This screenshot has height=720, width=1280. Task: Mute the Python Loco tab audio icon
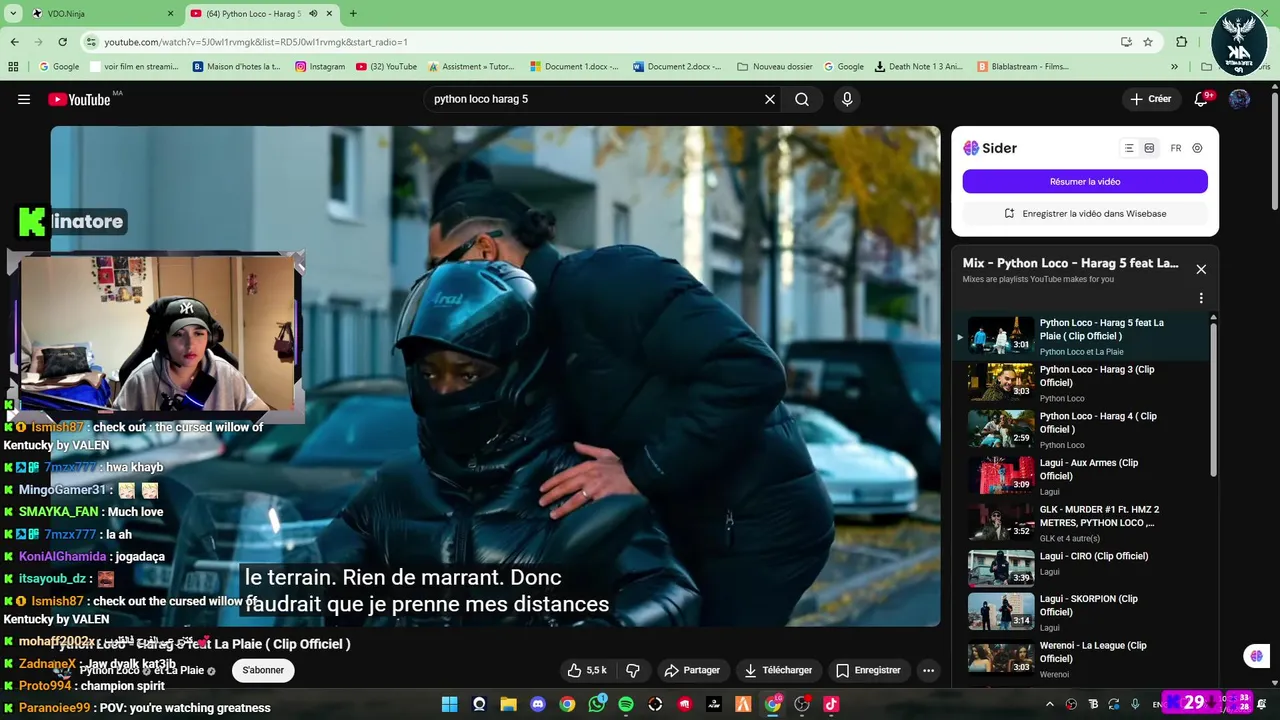point(313,14)
